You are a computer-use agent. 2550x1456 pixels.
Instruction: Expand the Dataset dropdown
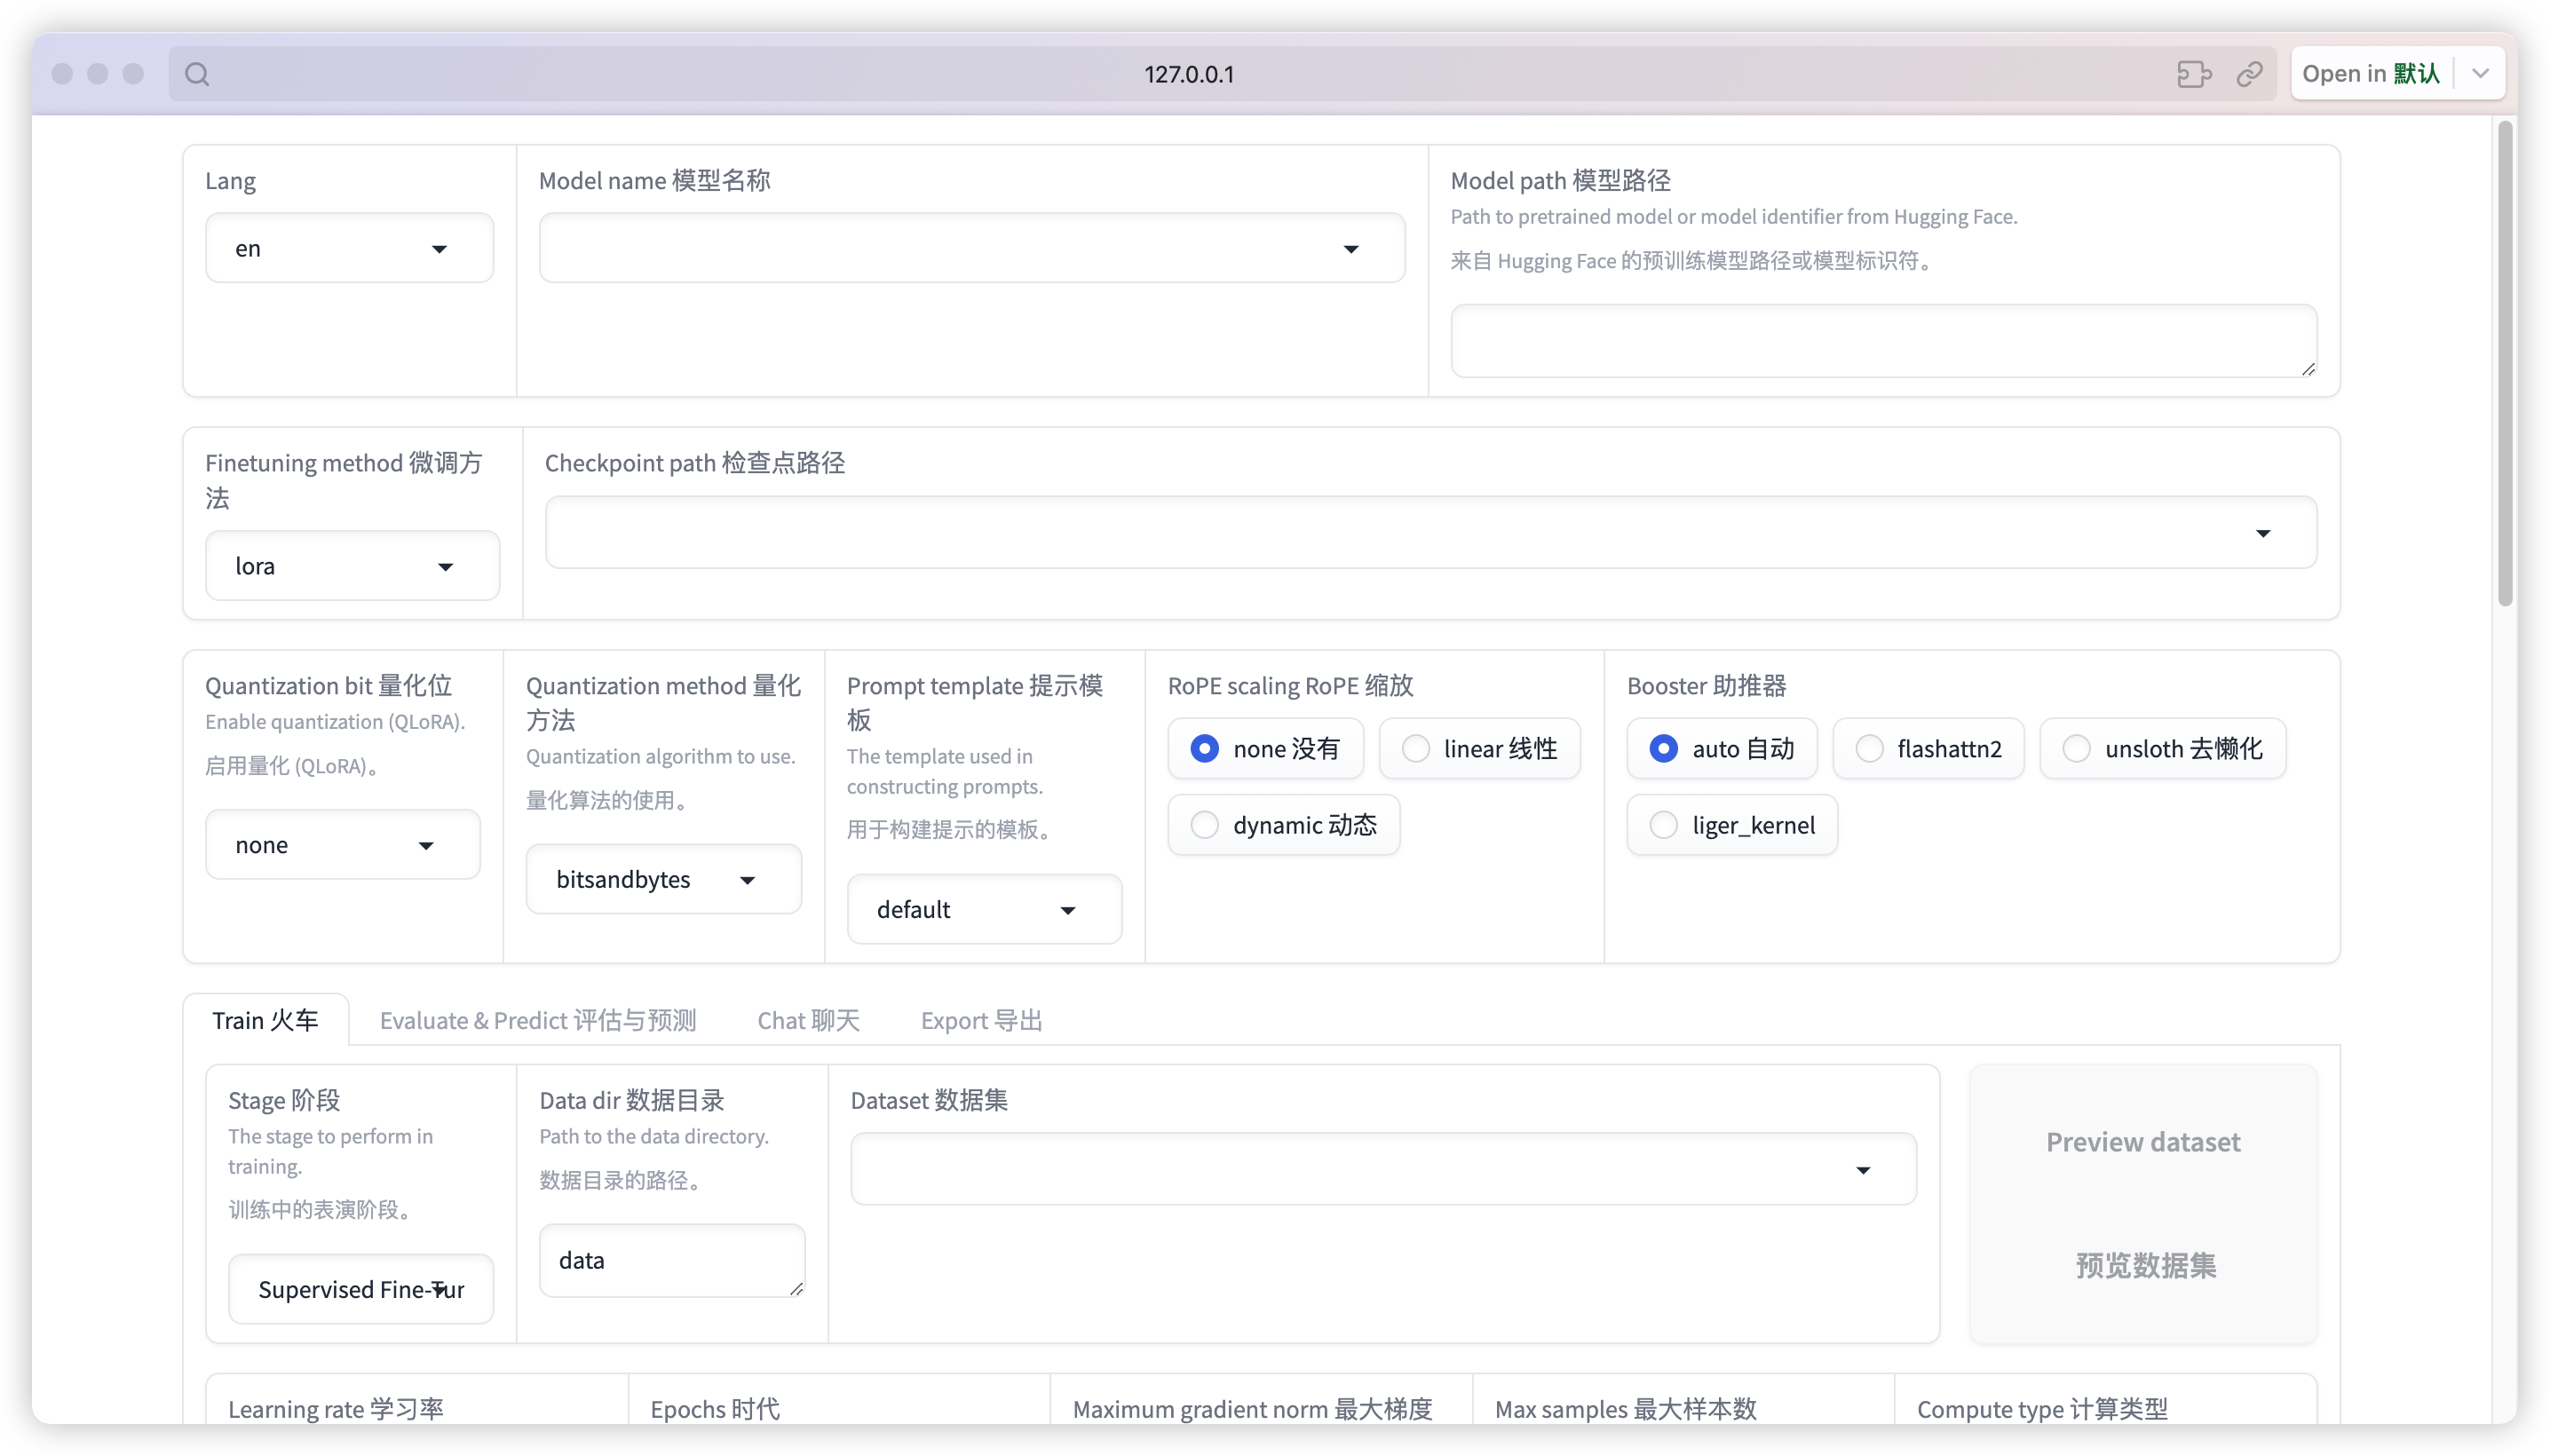point(1383,1169)
